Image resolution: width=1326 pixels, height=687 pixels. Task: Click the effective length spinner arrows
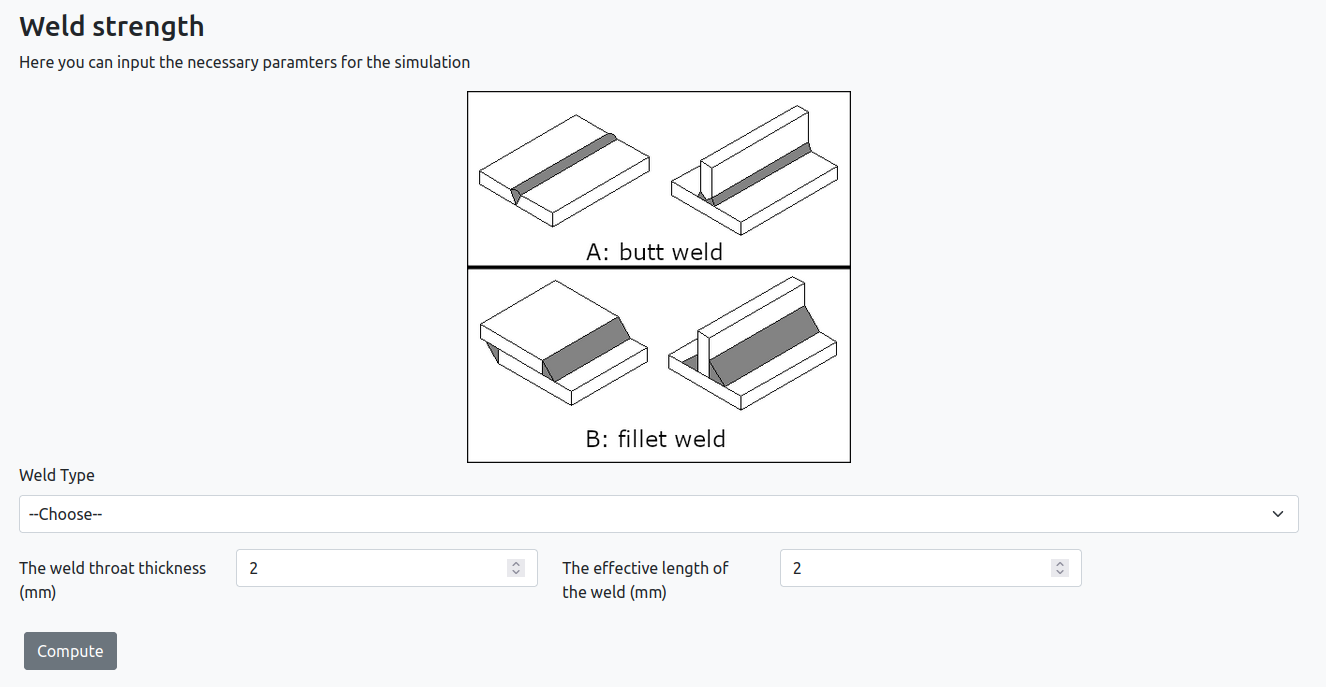point(1060,568)
